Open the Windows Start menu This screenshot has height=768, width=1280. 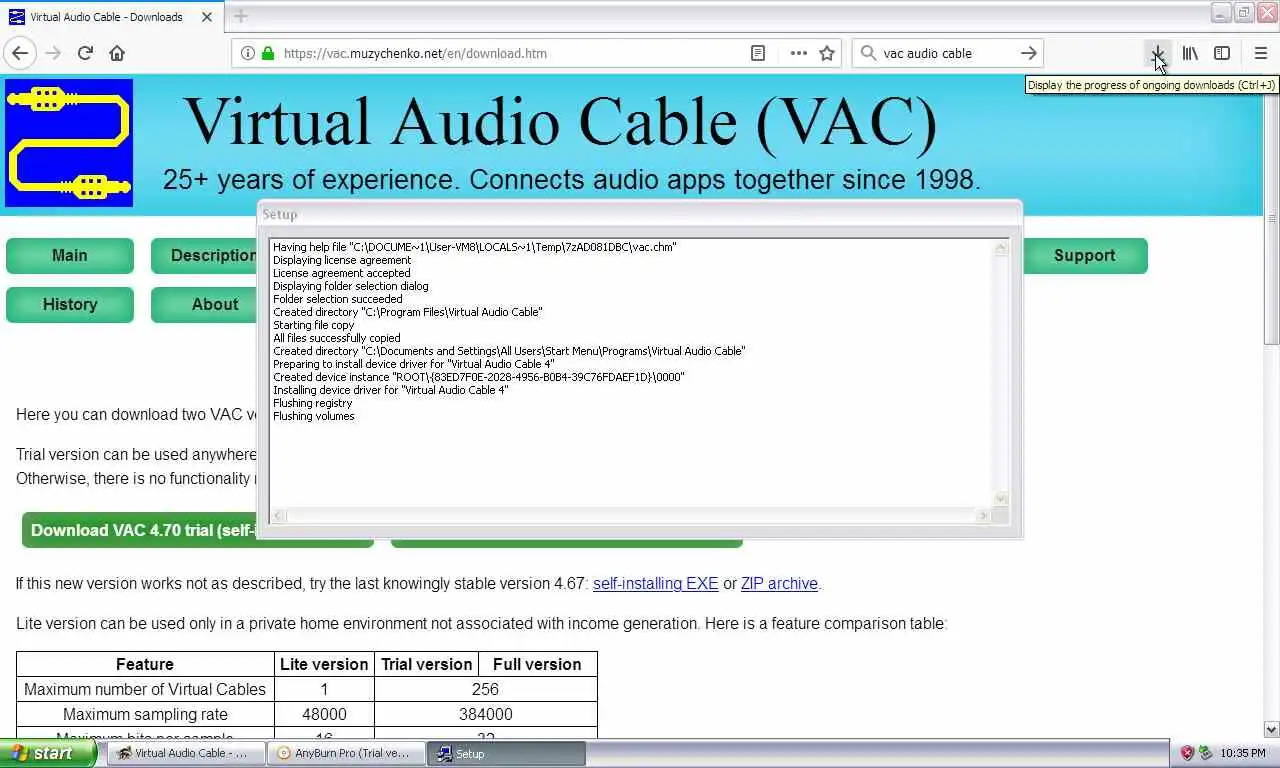48,753
